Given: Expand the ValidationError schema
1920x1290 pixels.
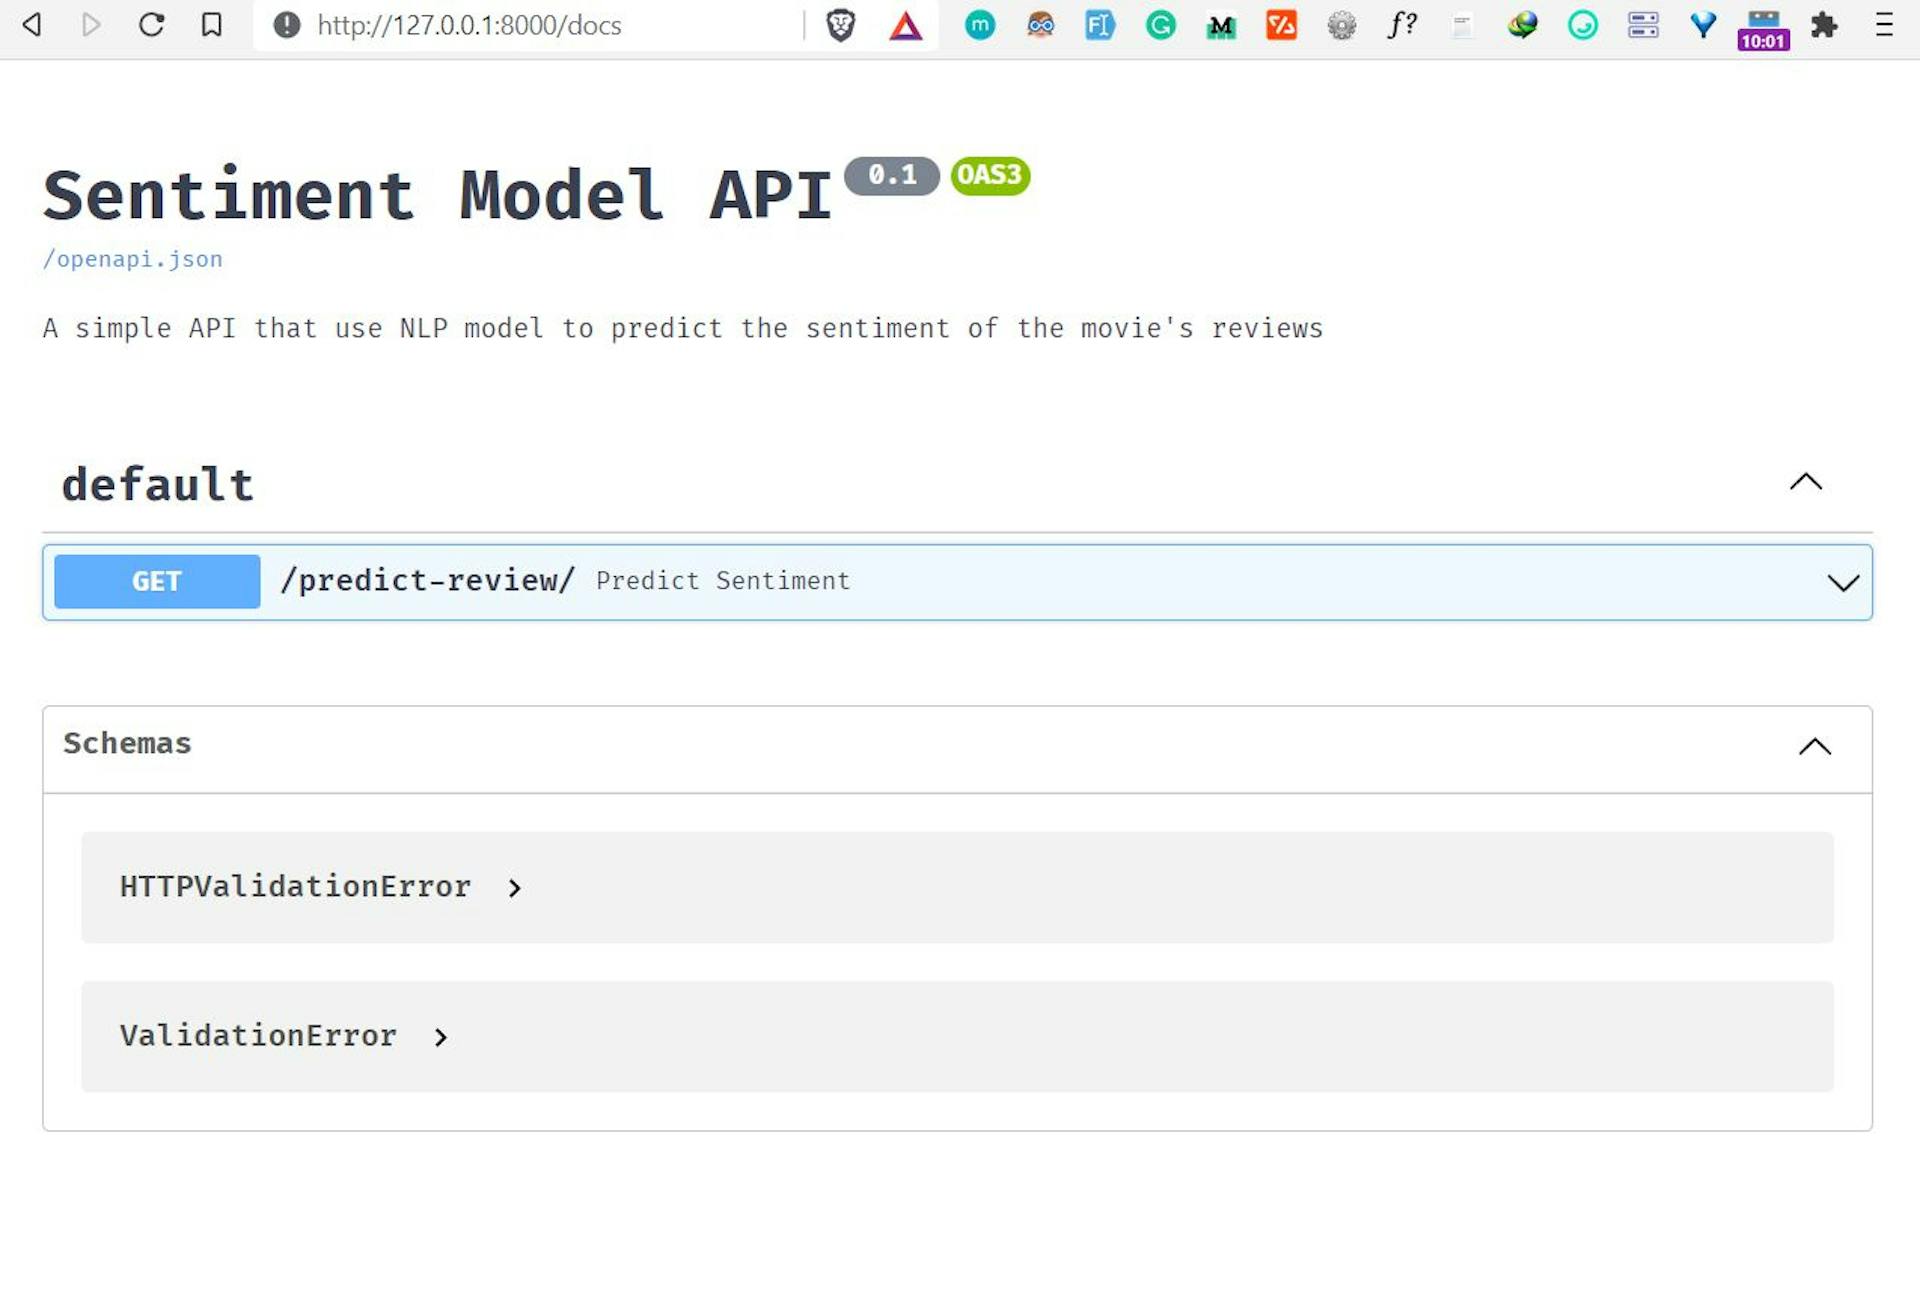Looking at the screenshot, I should point(440,1037).
